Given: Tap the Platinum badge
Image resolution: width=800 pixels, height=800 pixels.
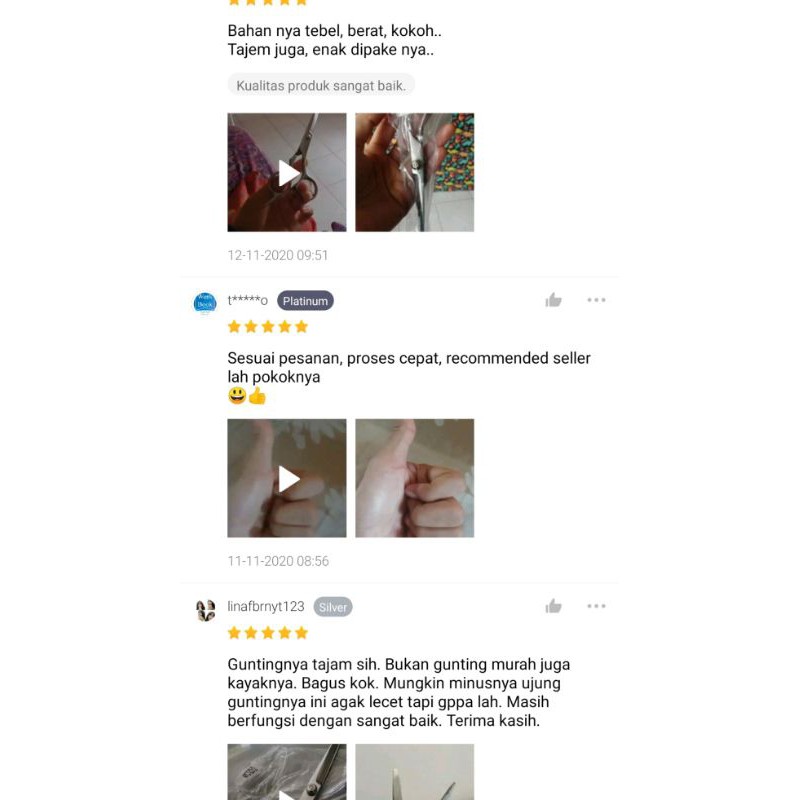Looking at the screenshot, I should coord(305,301).
